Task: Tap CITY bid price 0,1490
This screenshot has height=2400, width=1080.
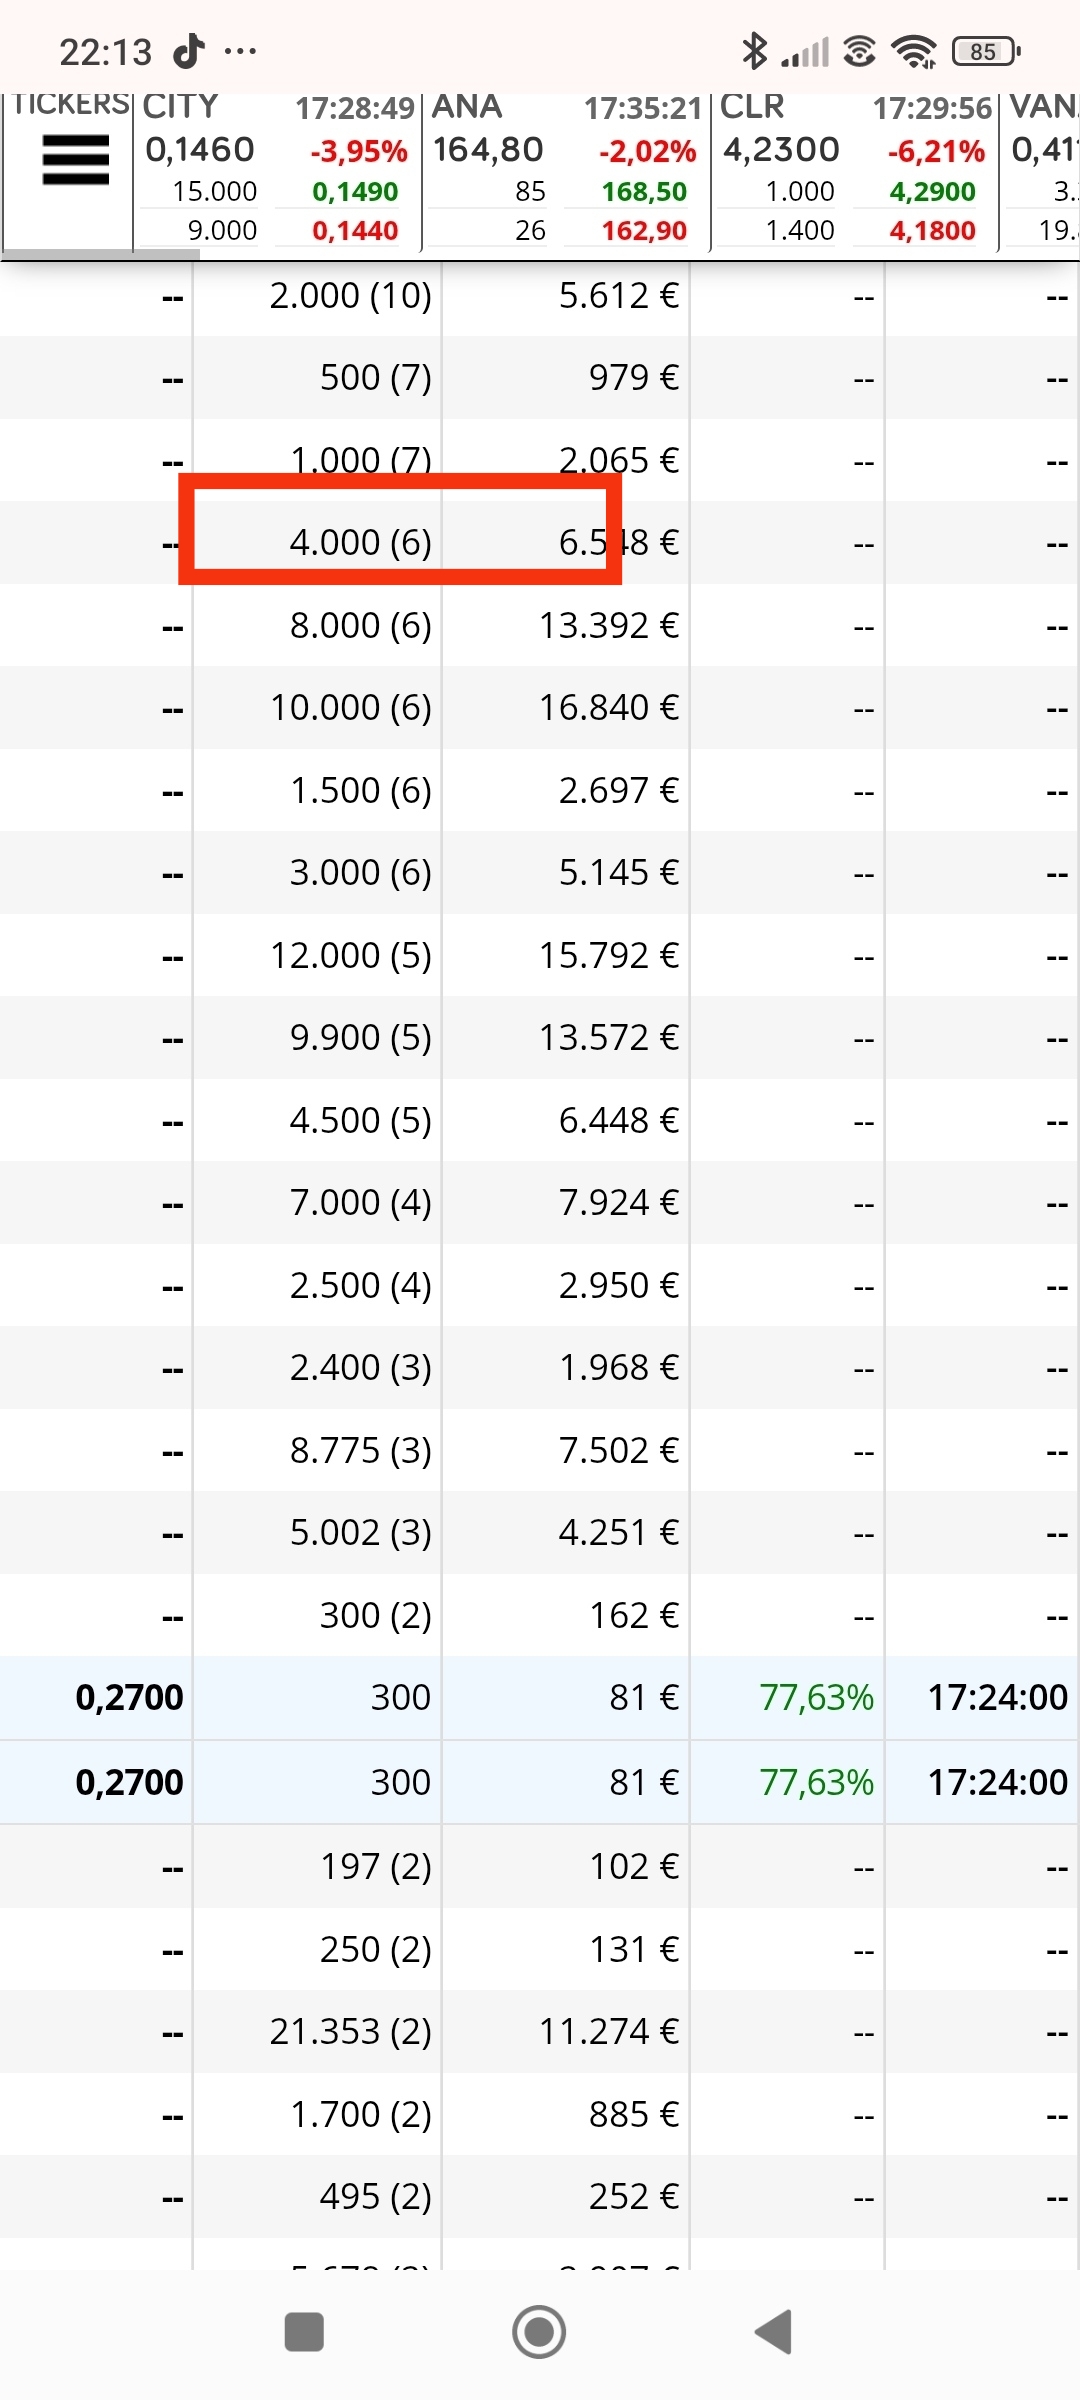Action: point(355,191)
